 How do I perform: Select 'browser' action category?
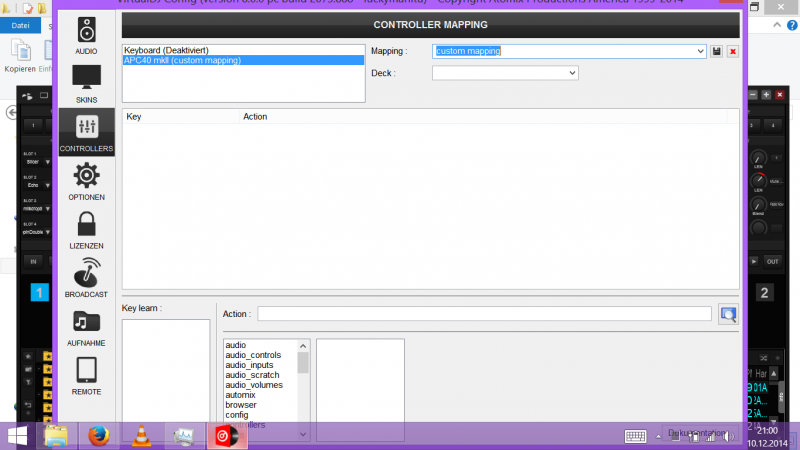(241, 405)
